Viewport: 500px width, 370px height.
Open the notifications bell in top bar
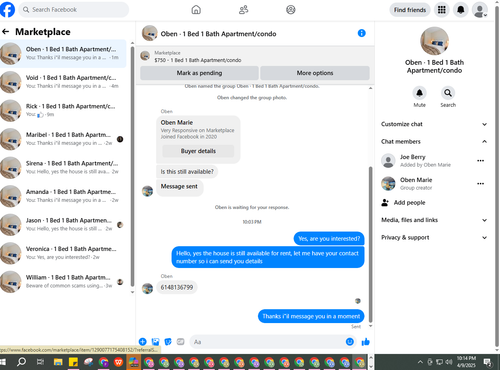coord(460,10)
